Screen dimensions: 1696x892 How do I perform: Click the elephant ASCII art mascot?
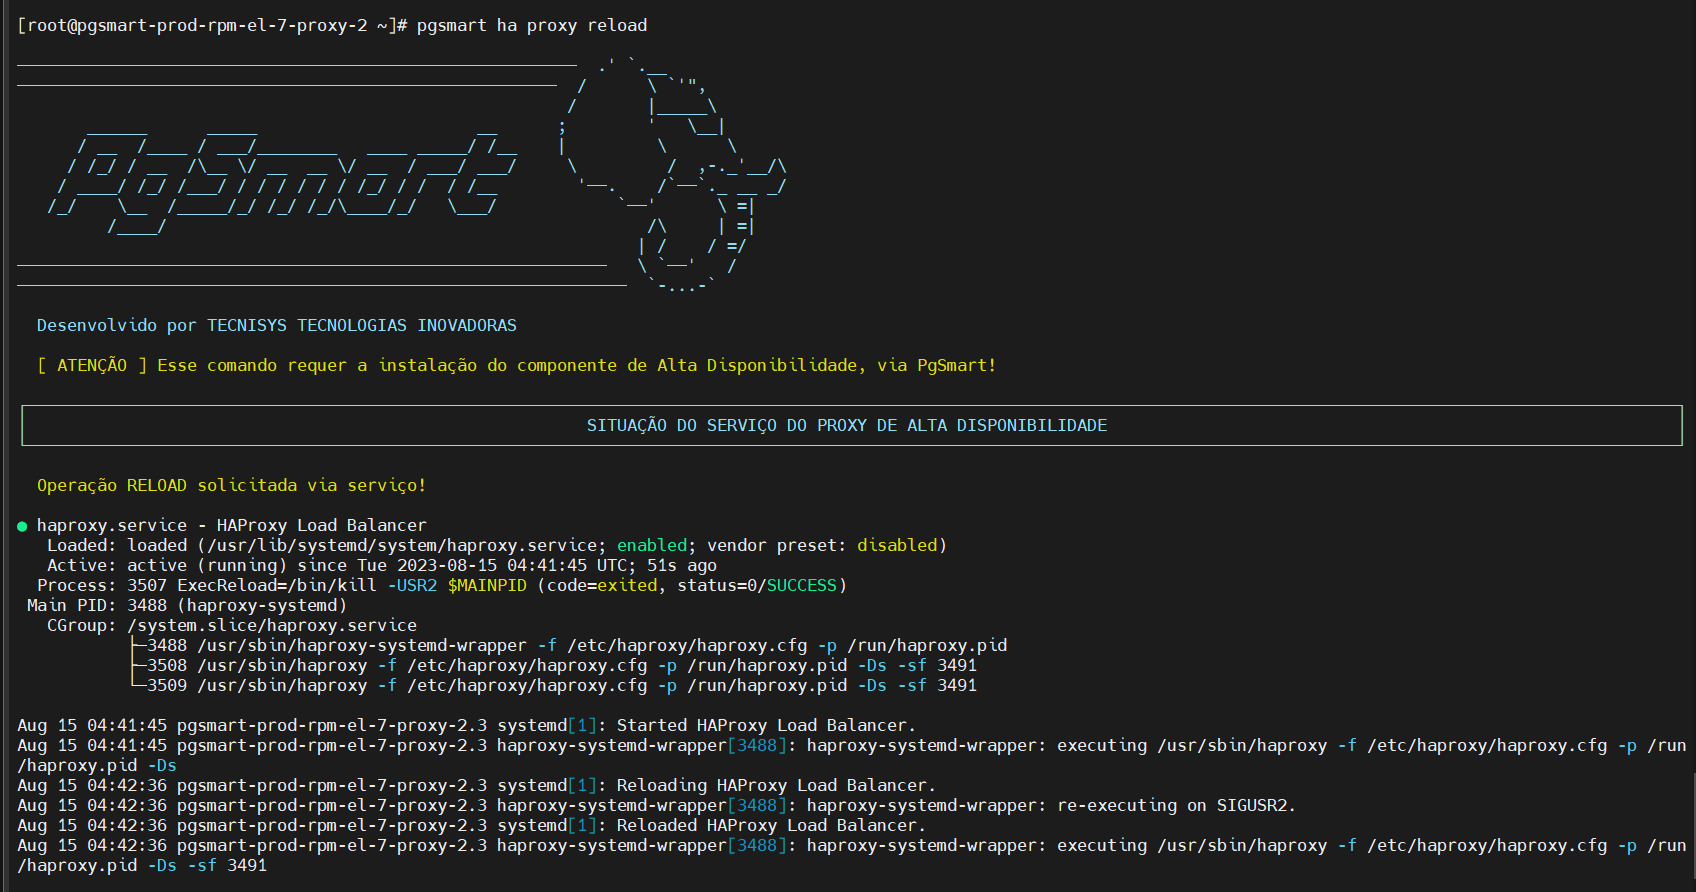point(673,176)
